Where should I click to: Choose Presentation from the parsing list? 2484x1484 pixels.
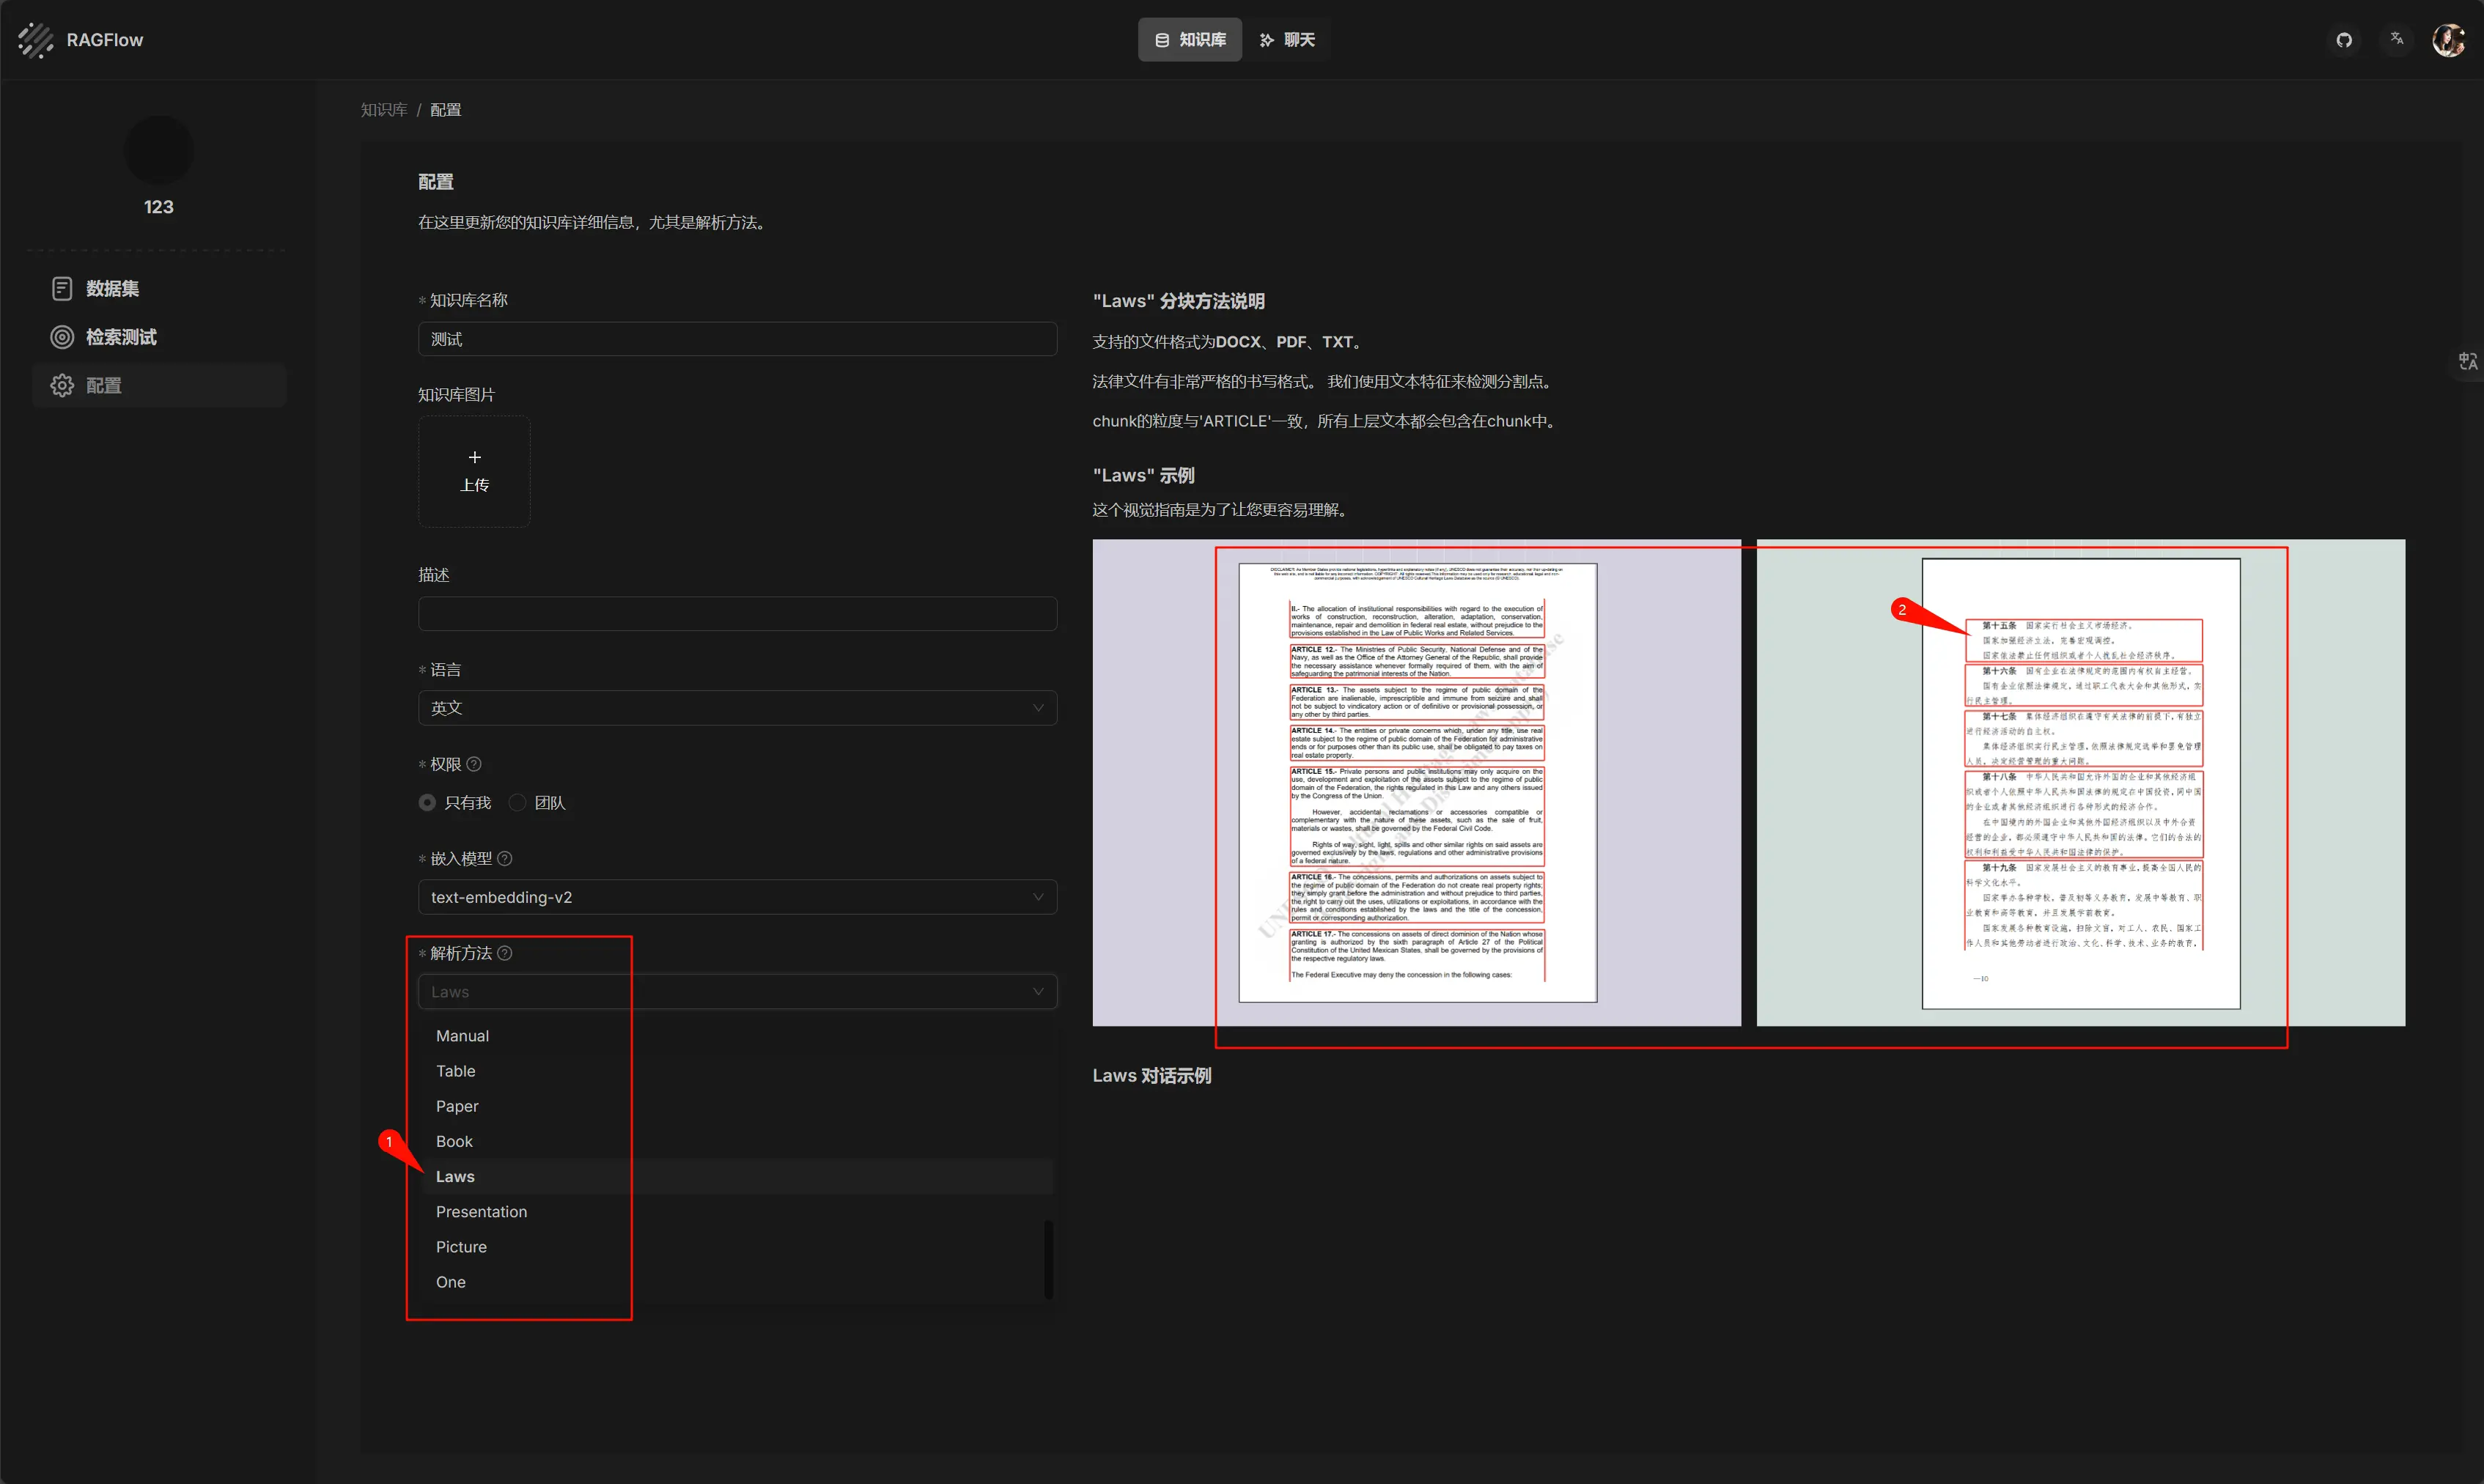pos(481,1212)
